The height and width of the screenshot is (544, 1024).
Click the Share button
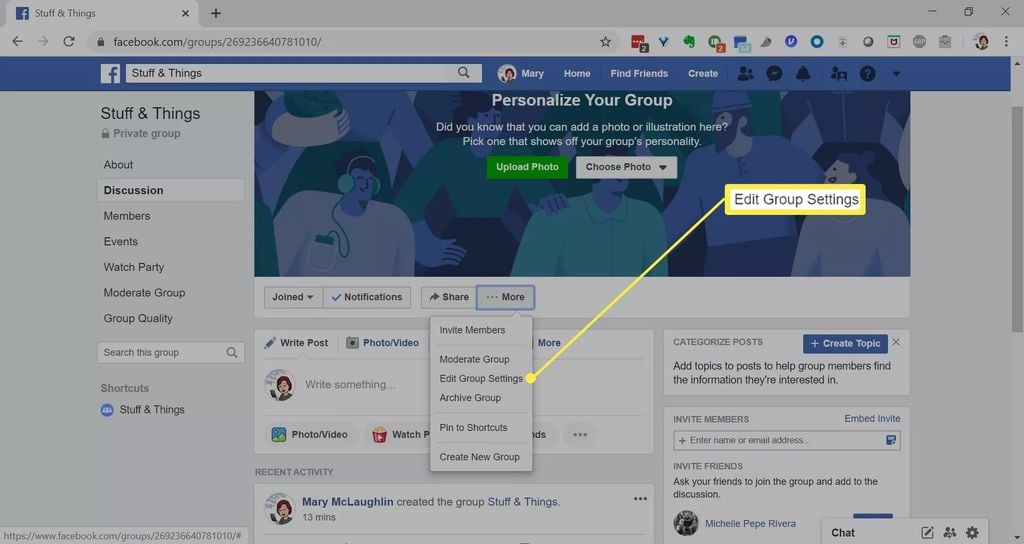click(x=449, y=297)
